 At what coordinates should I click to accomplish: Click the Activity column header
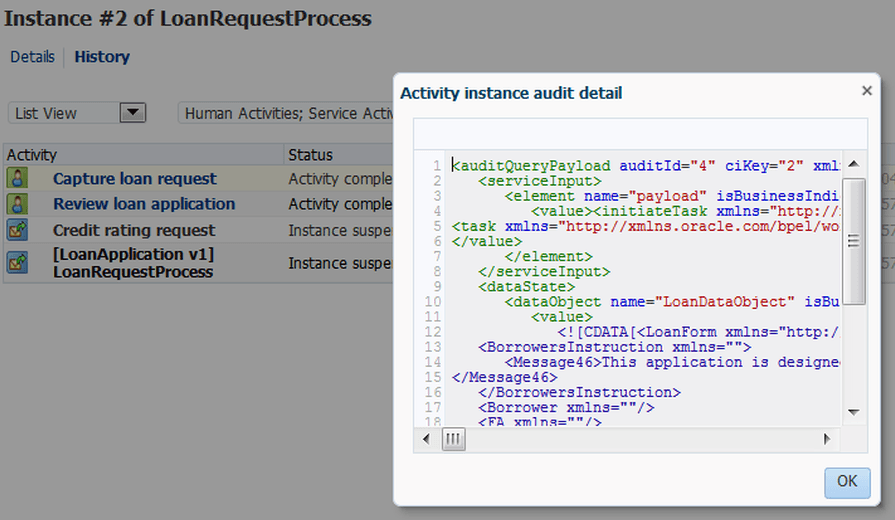pos(143,155)
